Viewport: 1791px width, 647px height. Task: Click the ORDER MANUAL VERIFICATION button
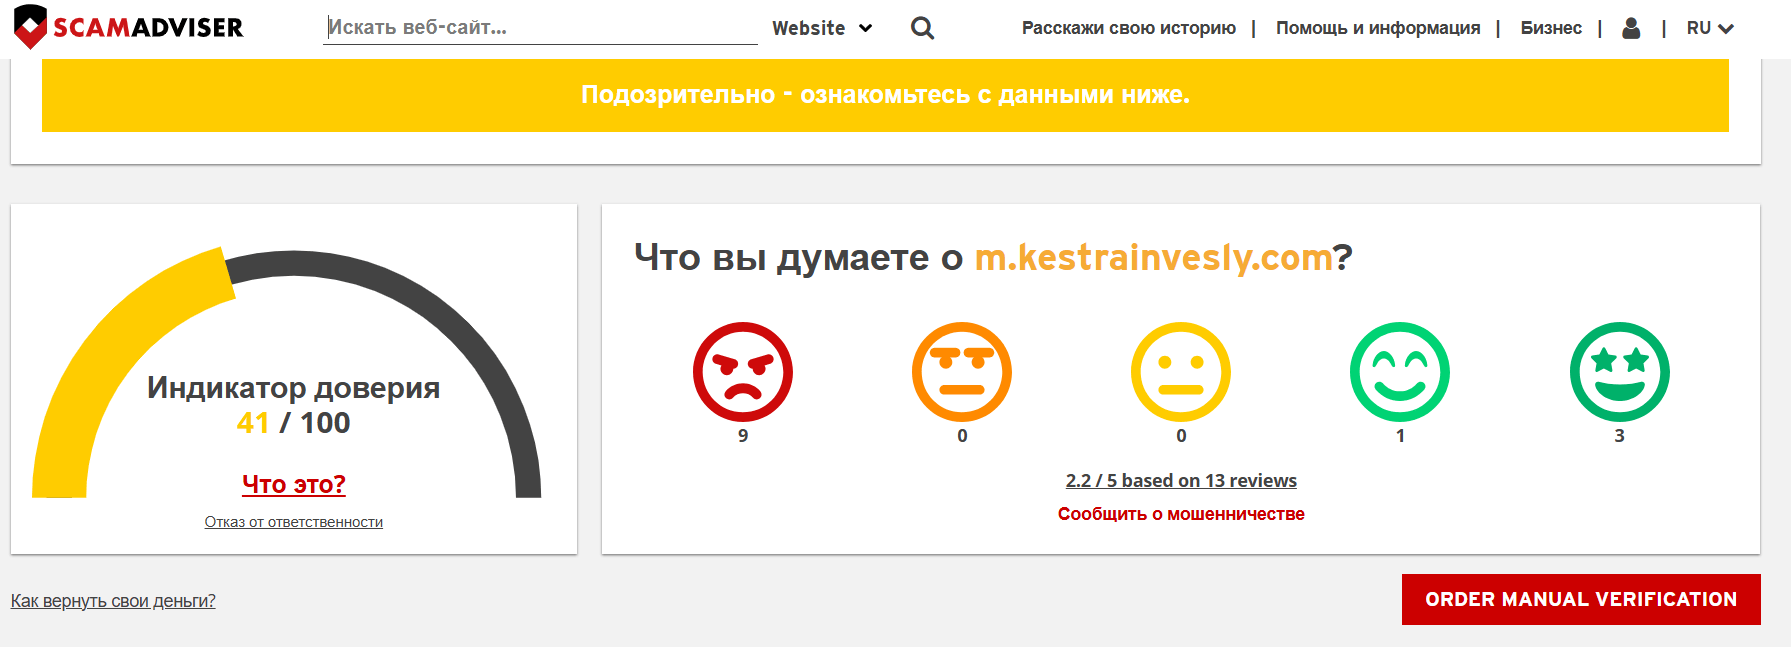coord(1581,599)
